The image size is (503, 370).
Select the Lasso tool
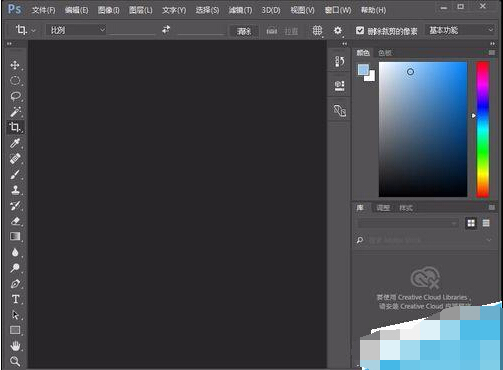(x=15, y=96)
